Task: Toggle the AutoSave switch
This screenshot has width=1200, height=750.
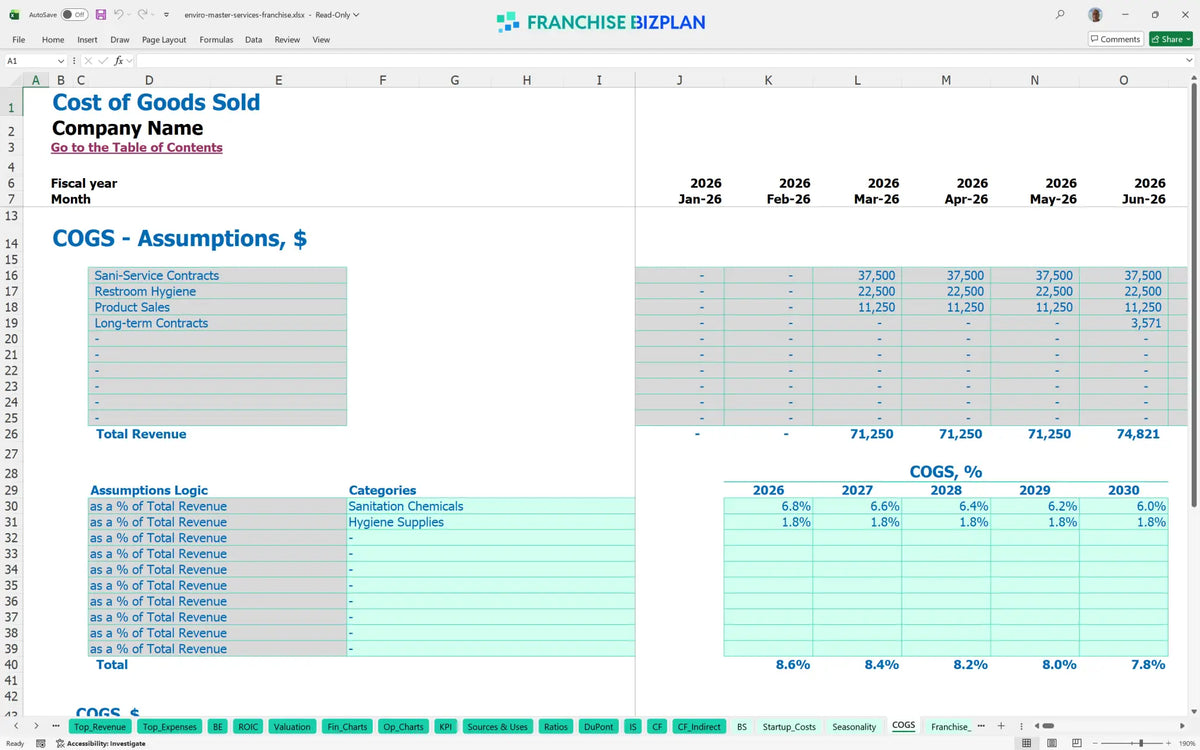Action: pos(74,15)
